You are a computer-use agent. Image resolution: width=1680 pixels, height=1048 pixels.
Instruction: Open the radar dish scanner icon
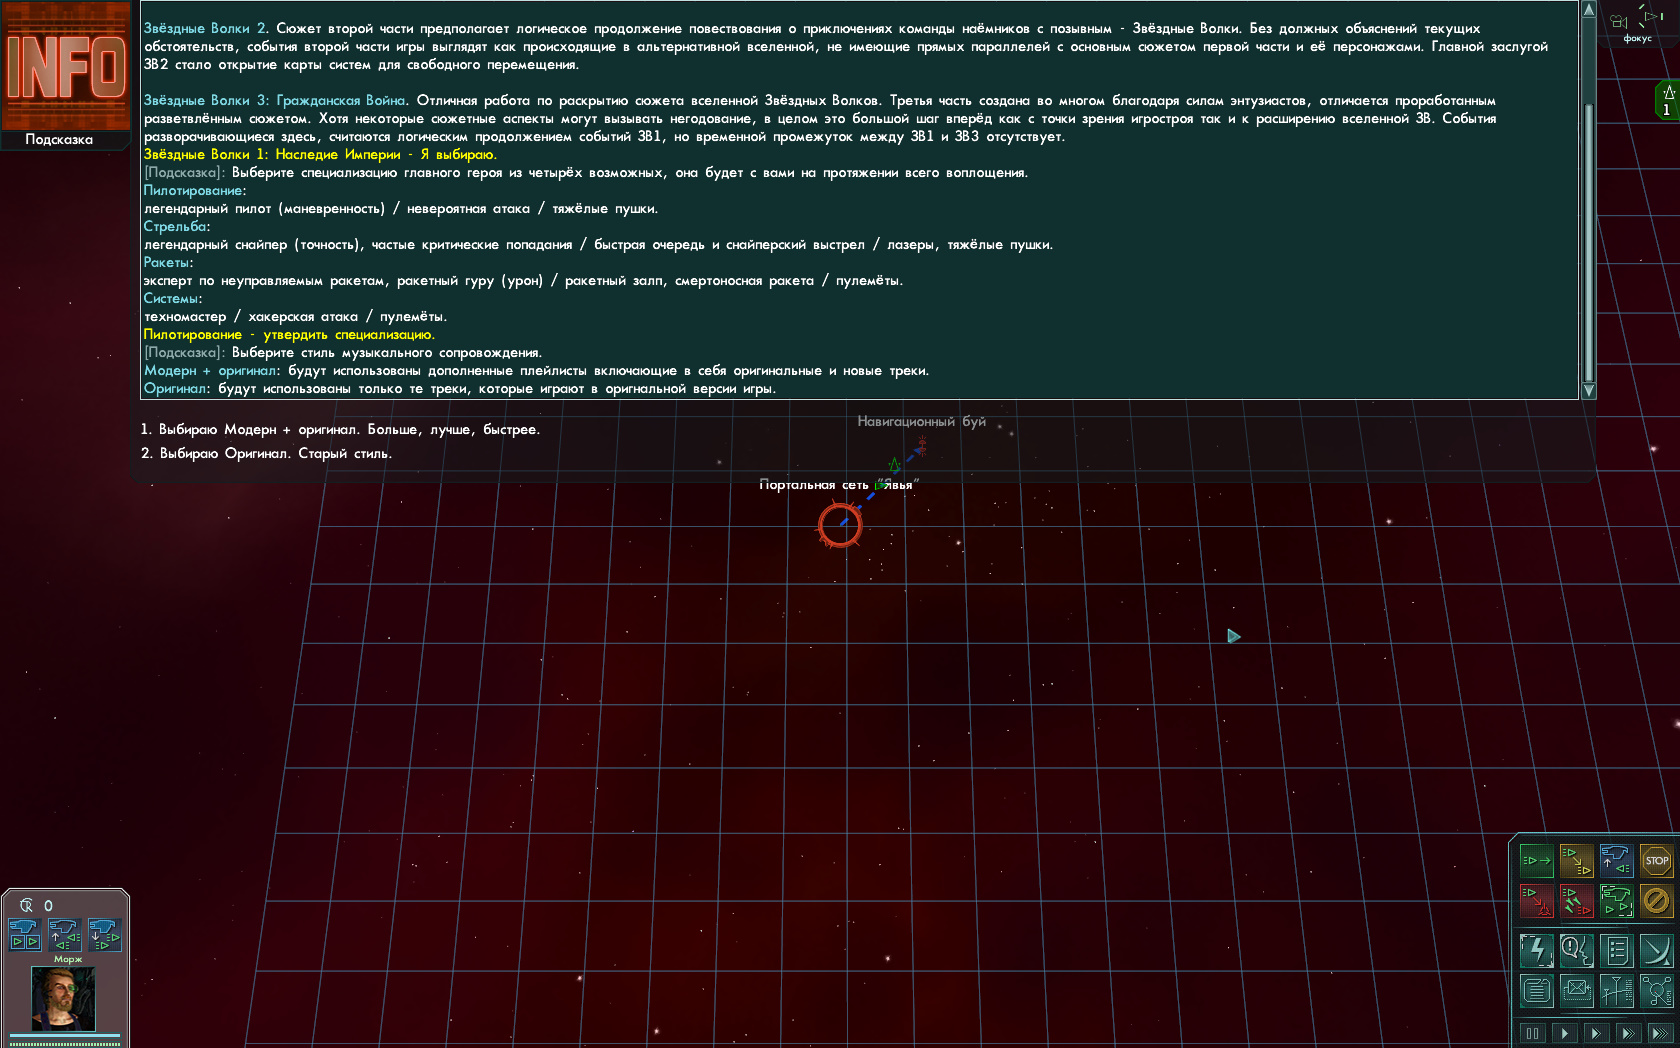(x=1656, y=951)
